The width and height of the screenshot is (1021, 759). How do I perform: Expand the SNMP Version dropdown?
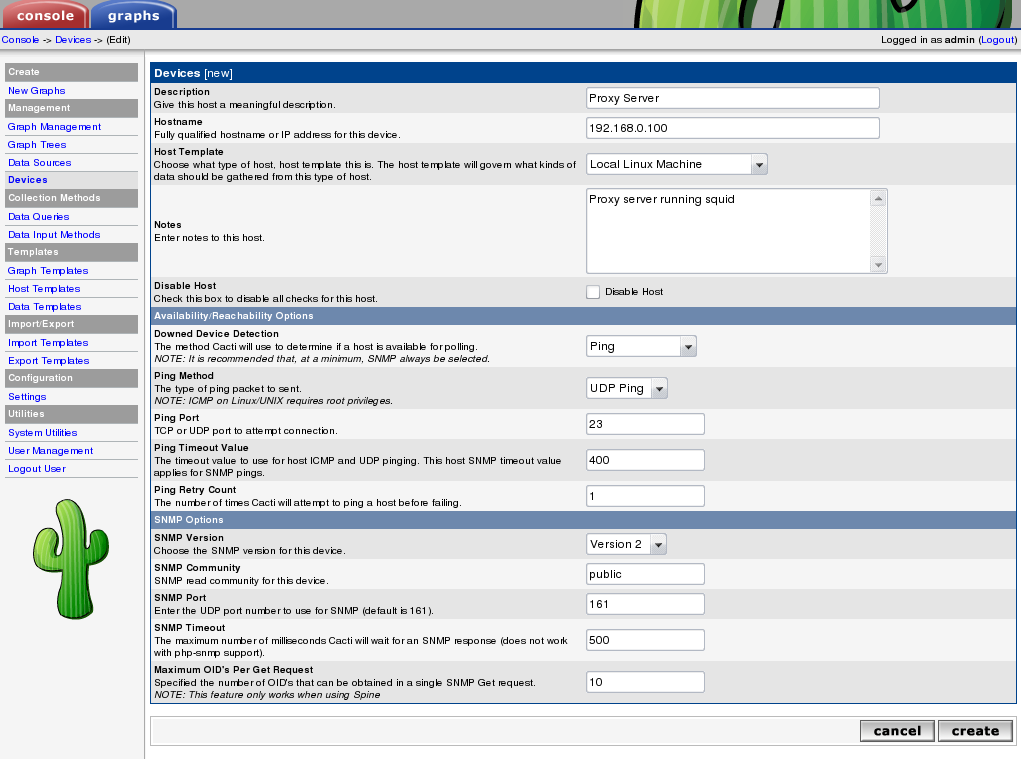tap(626, 544)
